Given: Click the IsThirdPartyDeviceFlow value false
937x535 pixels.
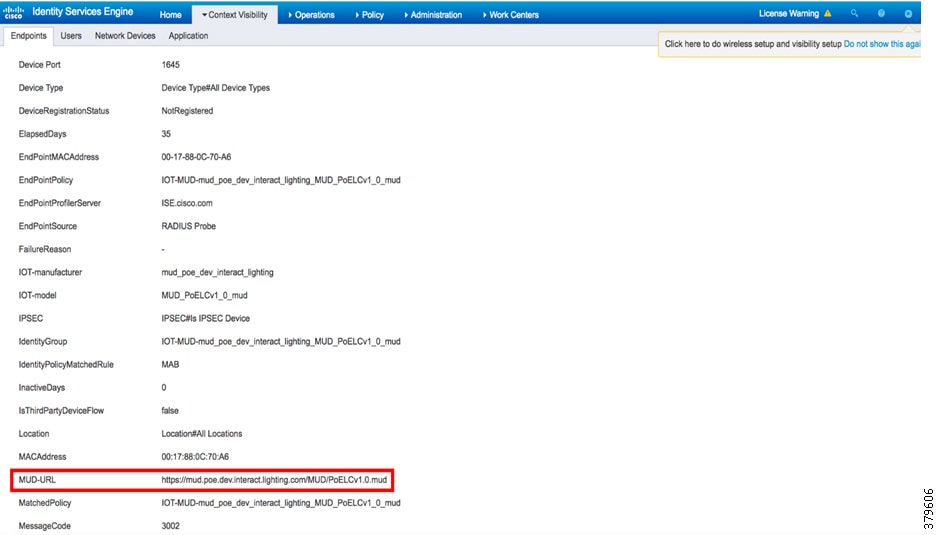Looking at the screenshot, I should pyautogui.click(x=170, y=411).
